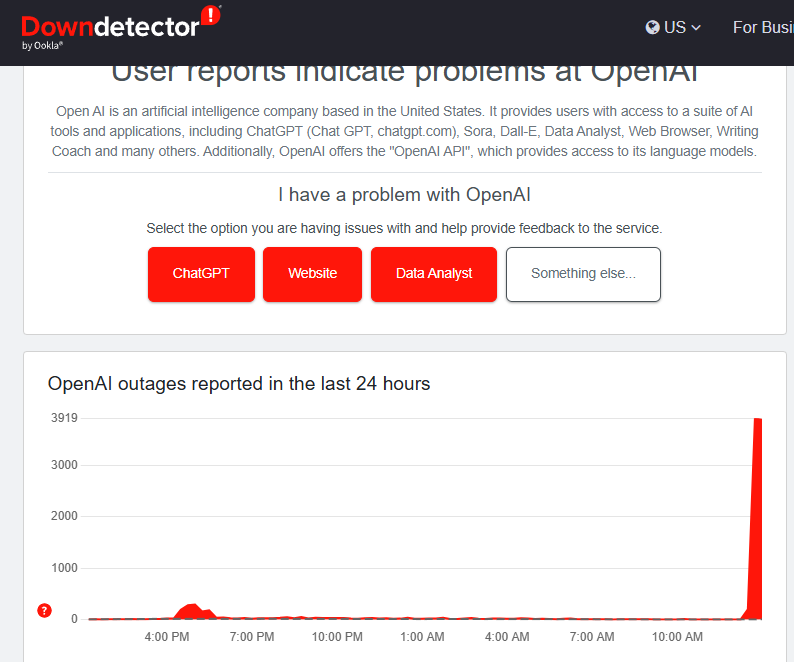Click the 7:00 AM time label
This screenshot has width=794, height=662.
click(x=592, y=637)
